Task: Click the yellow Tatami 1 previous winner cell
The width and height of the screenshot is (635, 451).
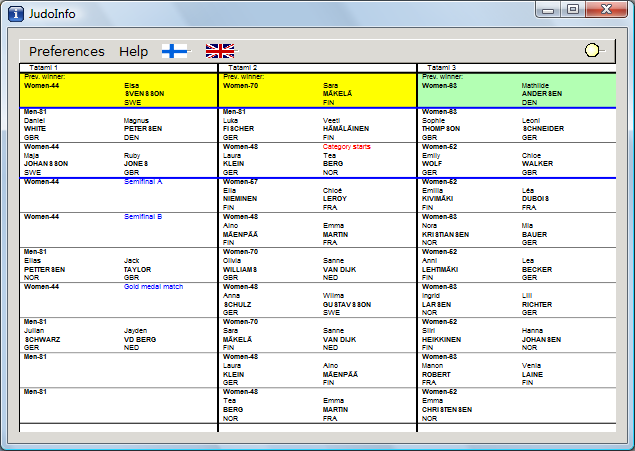Action: coord(119,90)
